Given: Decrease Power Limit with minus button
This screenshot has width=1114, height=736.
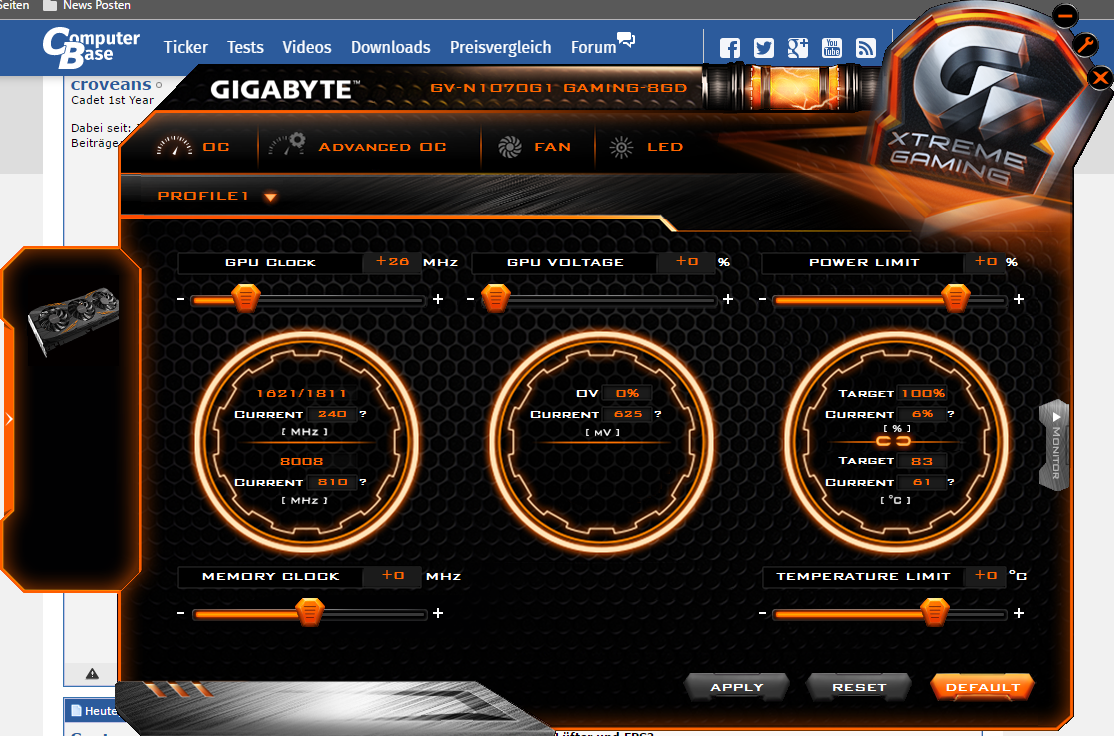Looking at the screenshot, I should (762, 299).
